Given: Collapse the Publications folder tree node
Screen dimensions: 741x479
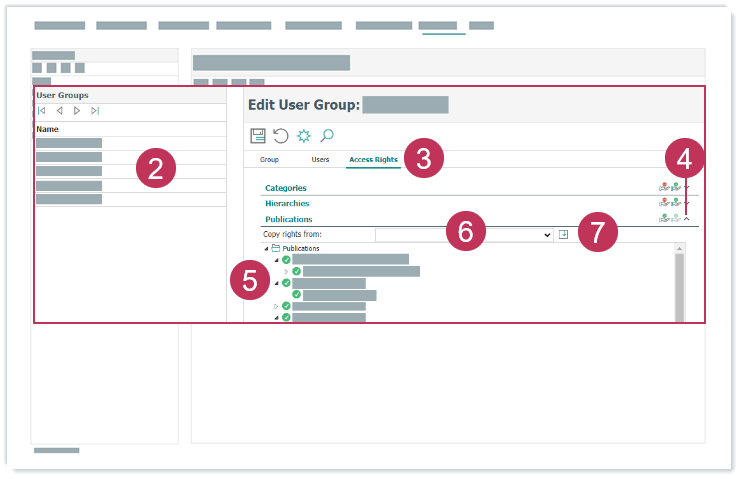Looking at the screenshot, I should tap(266, 248).
